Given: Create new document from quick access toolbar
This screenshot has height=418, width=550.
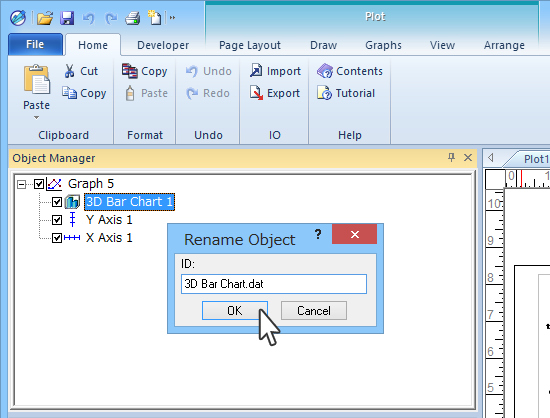Looking at the screenshot, I should click(x=154, y=18).
